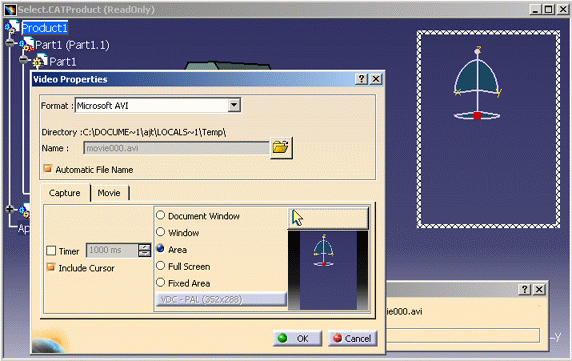Screen dimensions: 572x361
Task: Click the red compass manipulation square
Action: pos(477,116)
